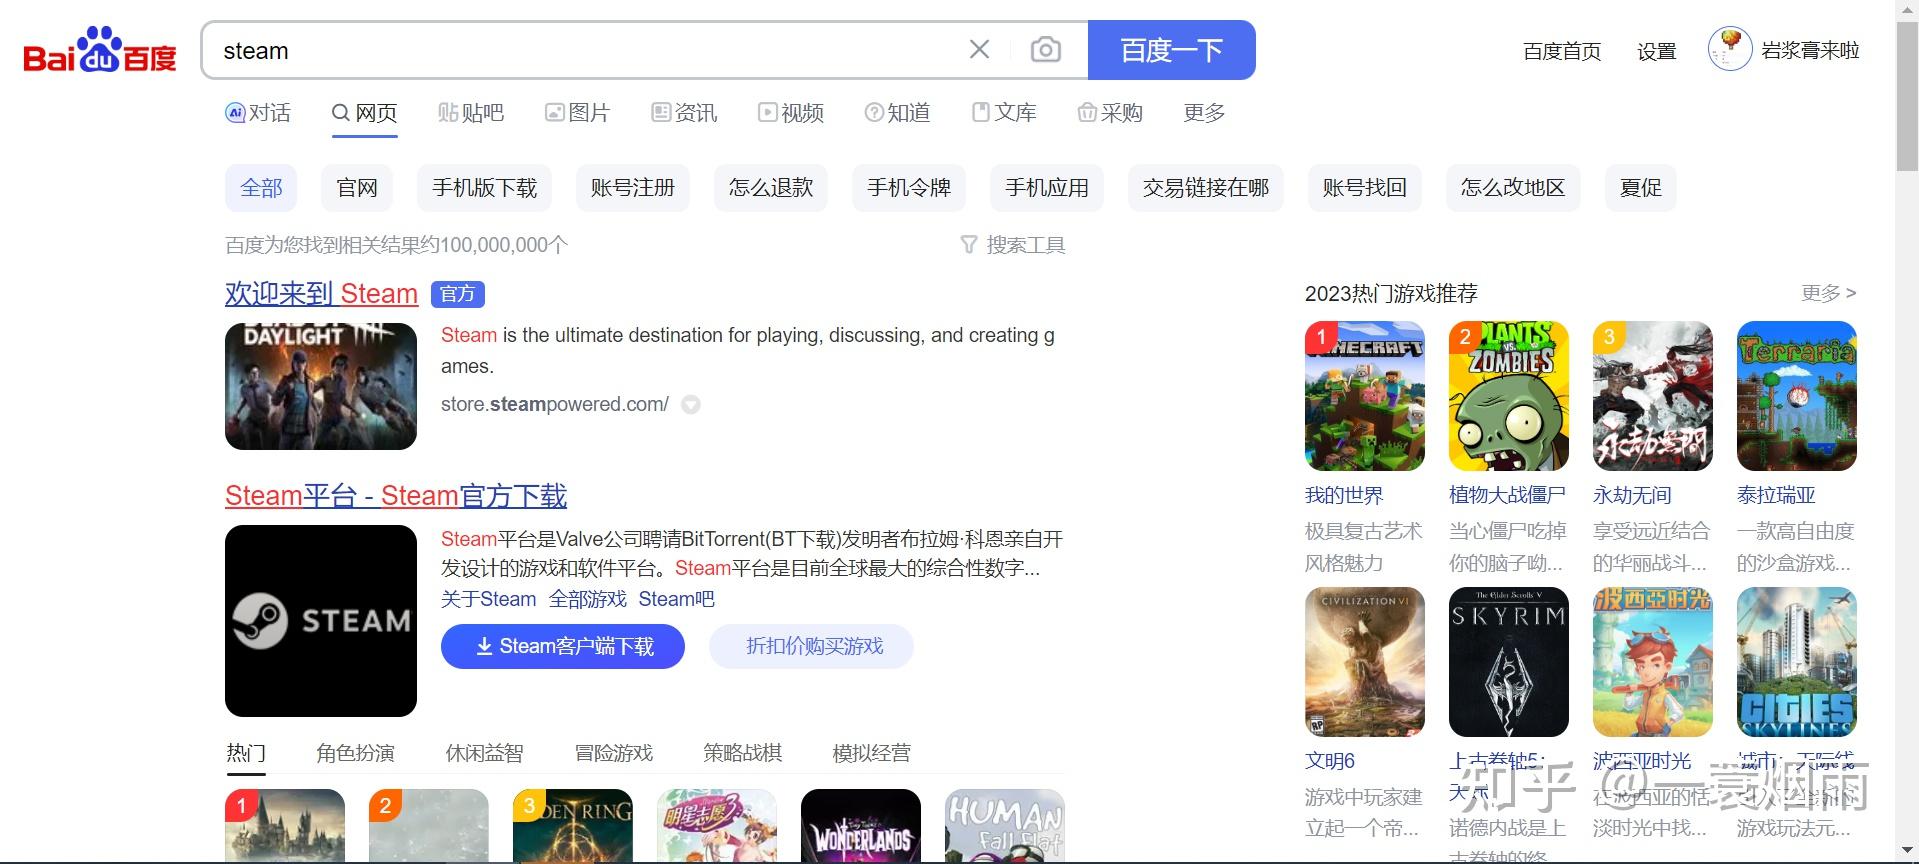Click Wonderlands game icon in hot list
1919x864 pixels.
(x=861, y=826)
